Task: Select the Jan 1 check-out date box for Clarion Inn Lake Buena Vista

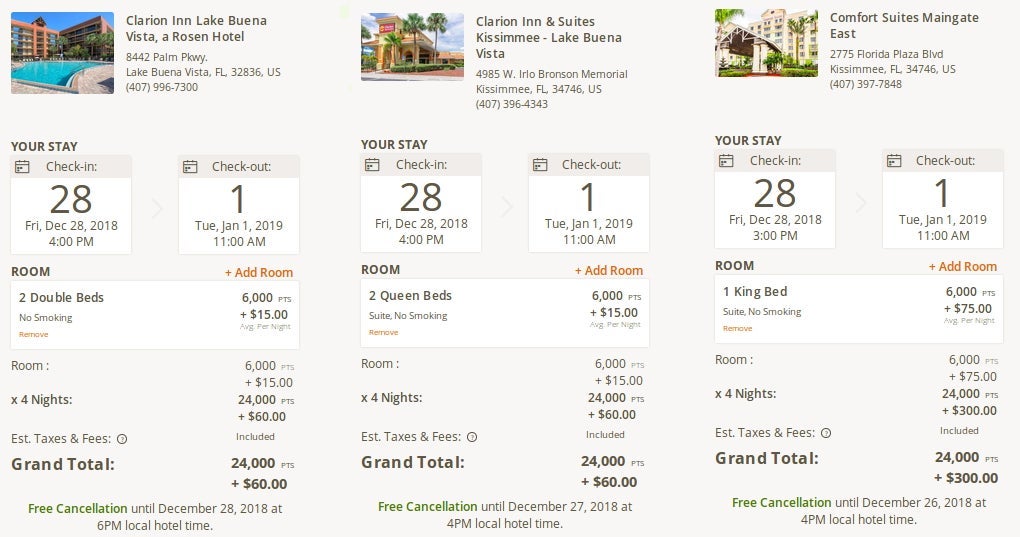Action: tap(239, 205)
